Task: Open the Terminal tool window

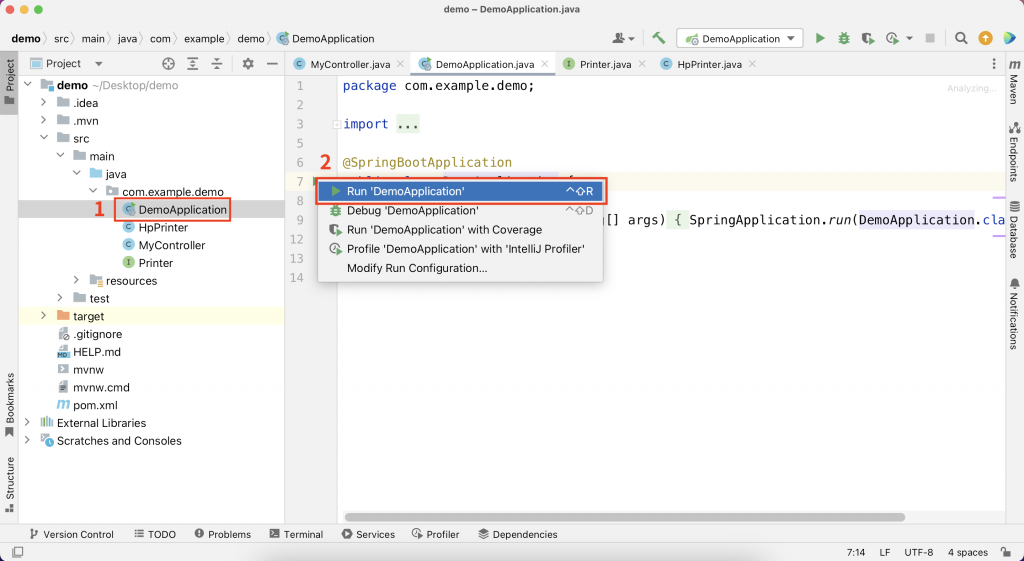Action: [x=296, y=534]
